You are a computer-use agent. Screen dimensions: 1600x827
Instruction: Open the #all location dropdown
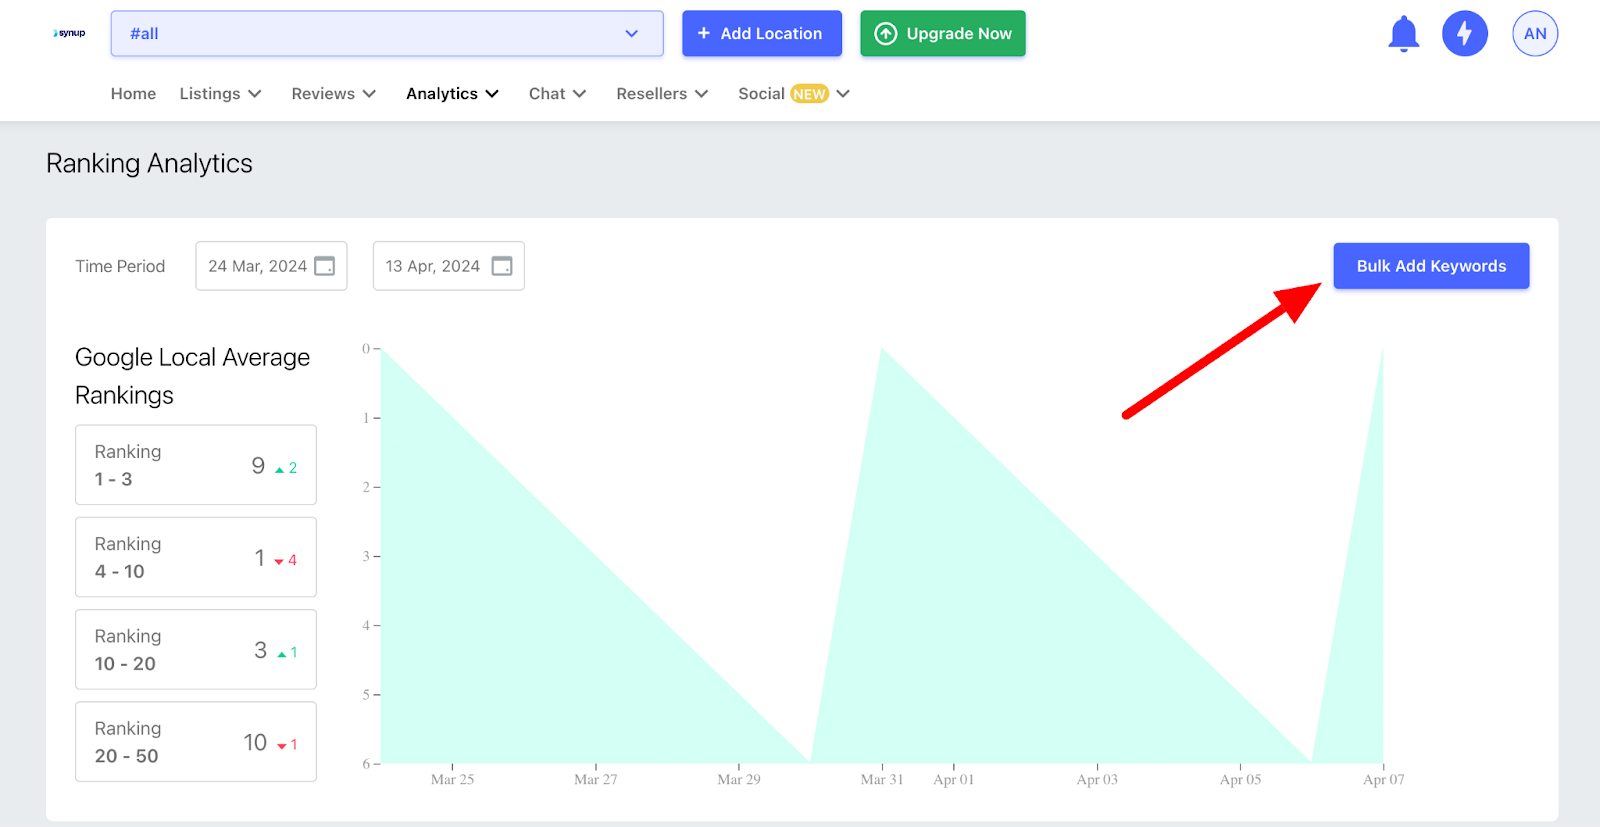(x=387, y=33)
